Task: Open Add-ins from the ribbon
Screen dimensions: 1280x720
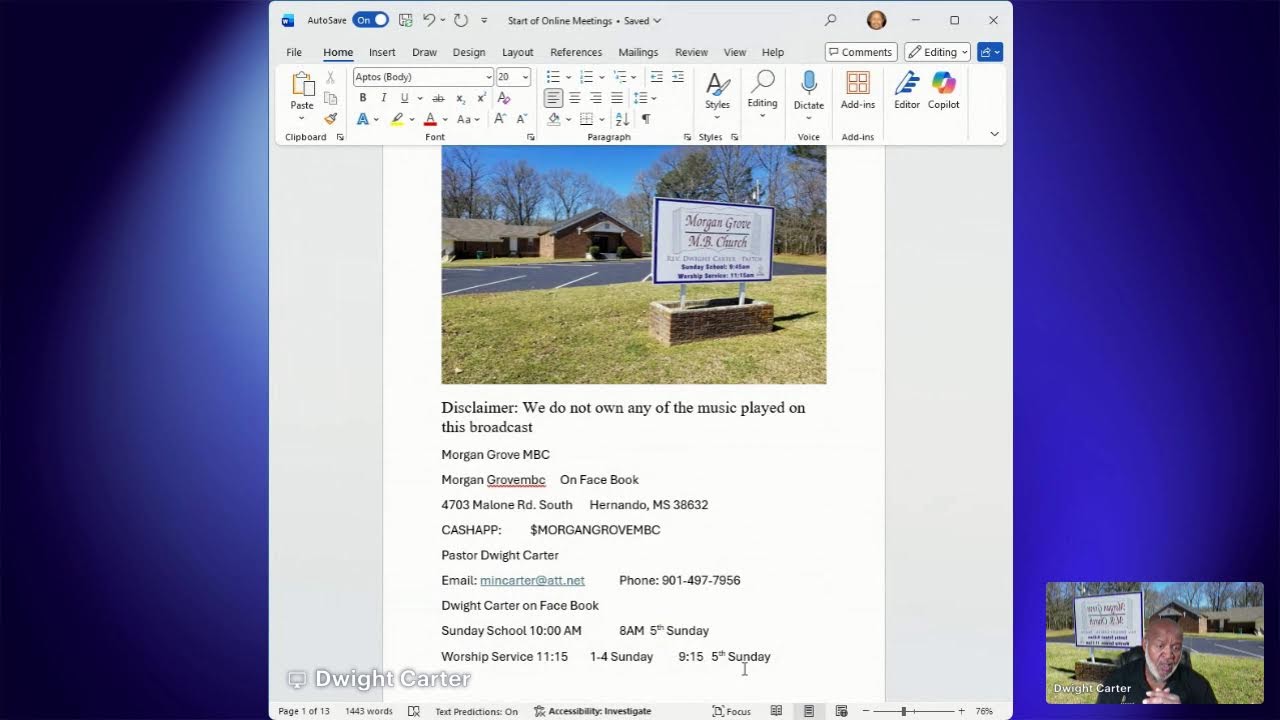Action: (857, 91)
